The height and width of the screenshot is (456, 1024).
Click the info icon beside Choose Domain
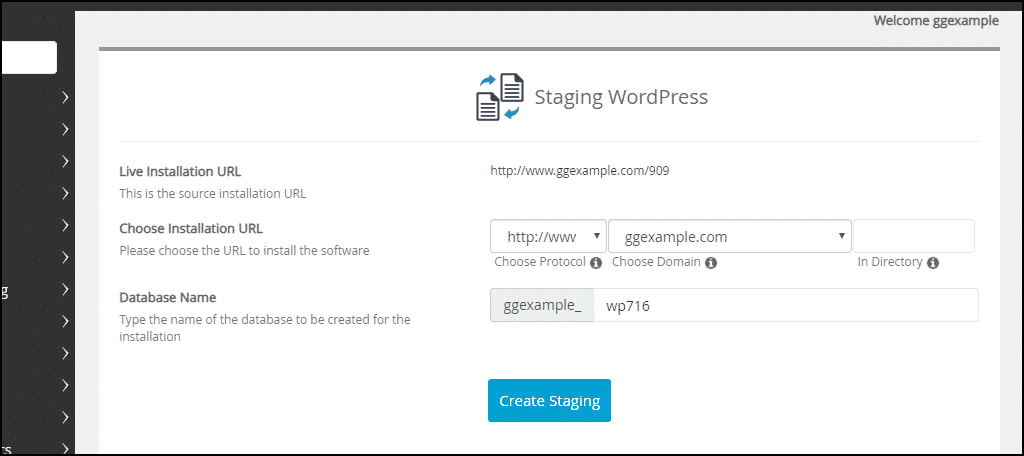click(x=711, y=263)
